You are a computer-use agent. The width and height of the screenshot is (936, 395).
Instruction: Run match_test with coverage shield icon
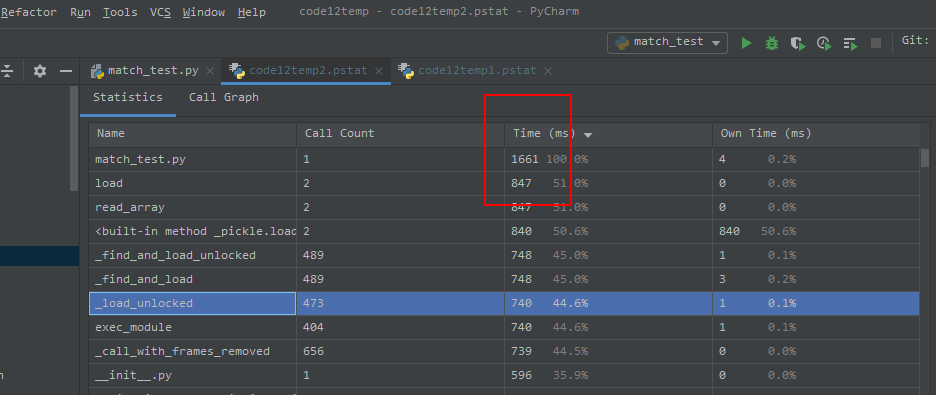pos(798,43)
